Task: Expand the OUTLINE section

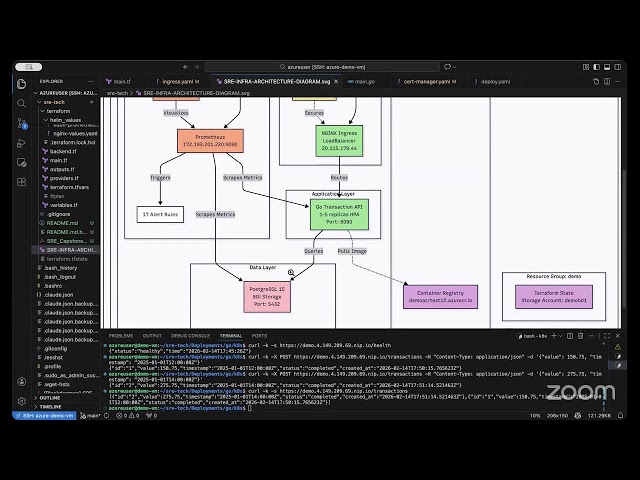Action: click(x=48, y=398)
